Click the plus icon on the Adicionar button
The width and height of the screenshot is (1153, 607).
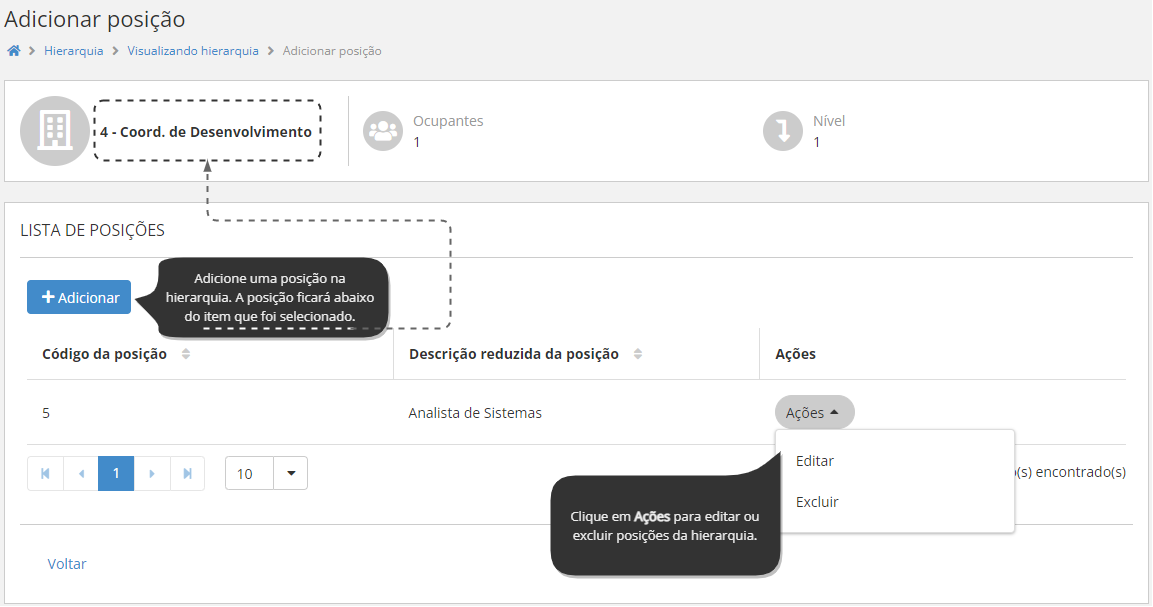coord(47,296)
